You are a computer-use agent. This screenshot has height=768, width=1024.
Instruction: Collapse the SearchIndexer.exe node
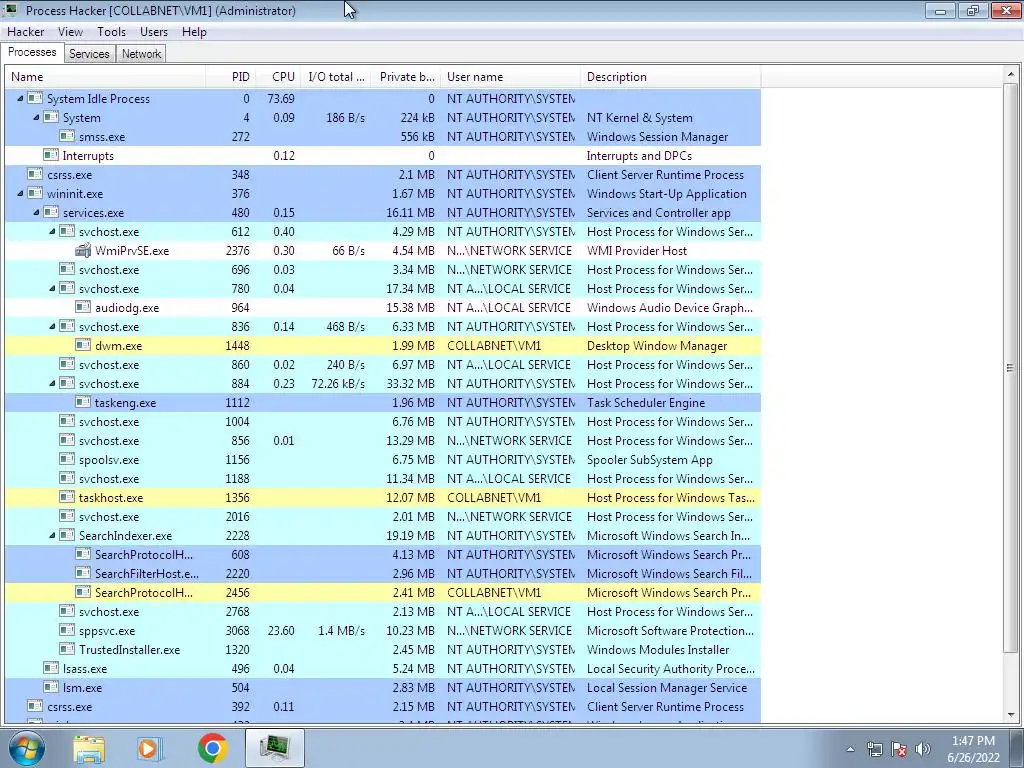coord(52,536)
